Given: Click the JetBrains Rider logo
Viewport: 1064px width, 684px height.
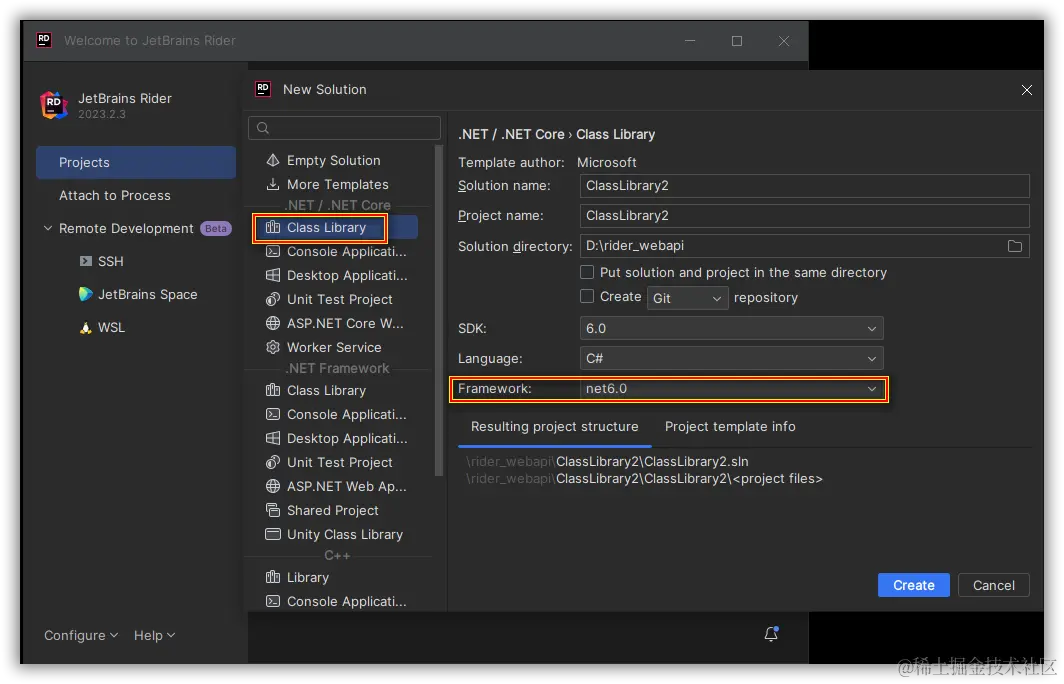Looking at the screenshot, I should (x=54, y=105).
